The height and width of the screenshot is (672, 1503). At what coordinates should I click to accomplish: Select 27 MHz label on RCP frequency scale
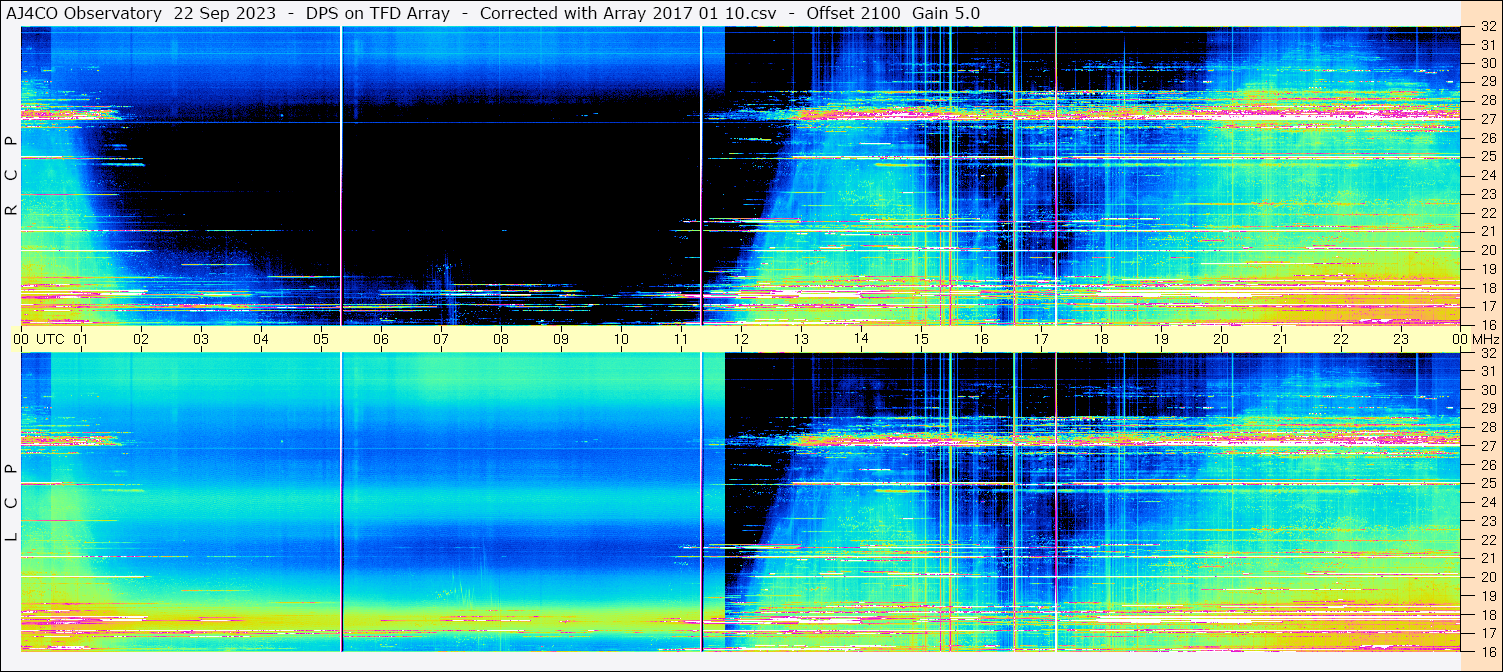click(x=1488, y=119)
